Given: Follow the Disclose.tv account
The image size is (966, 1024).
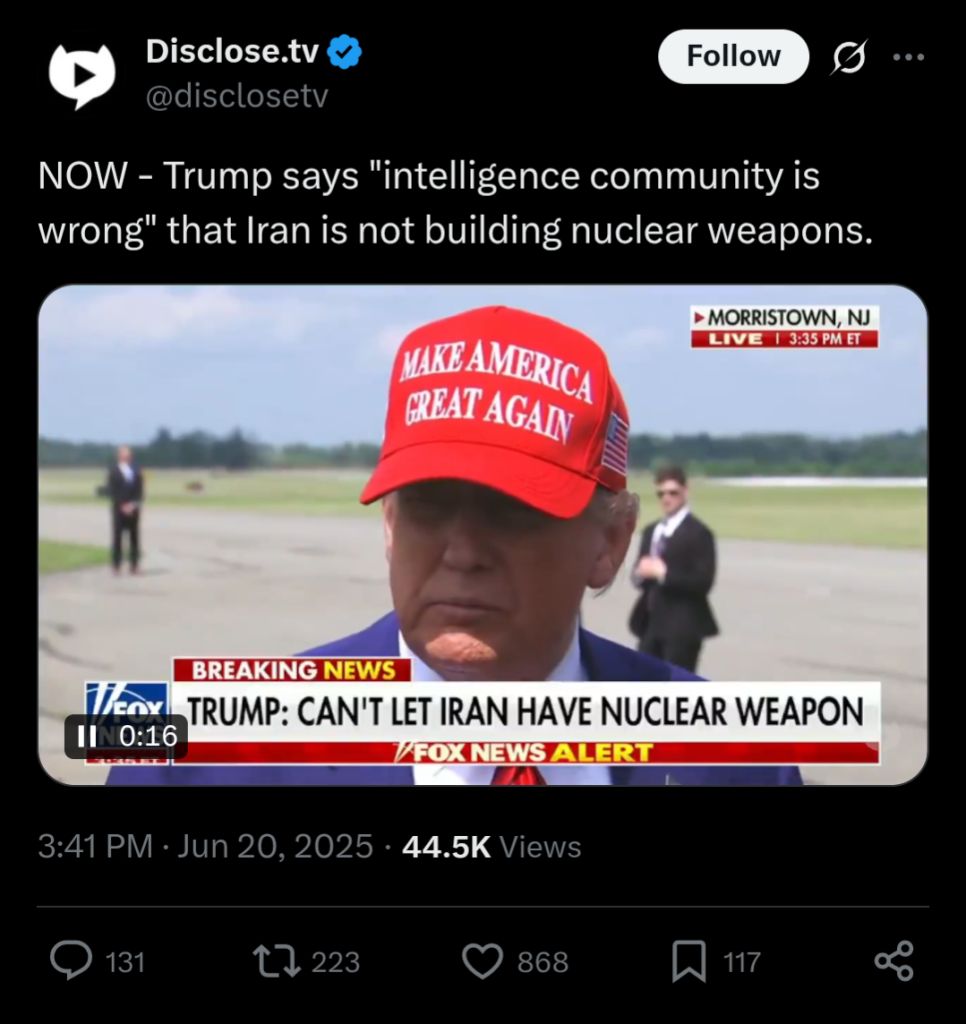Looking at the screenshot, I should tap(733, 56).
